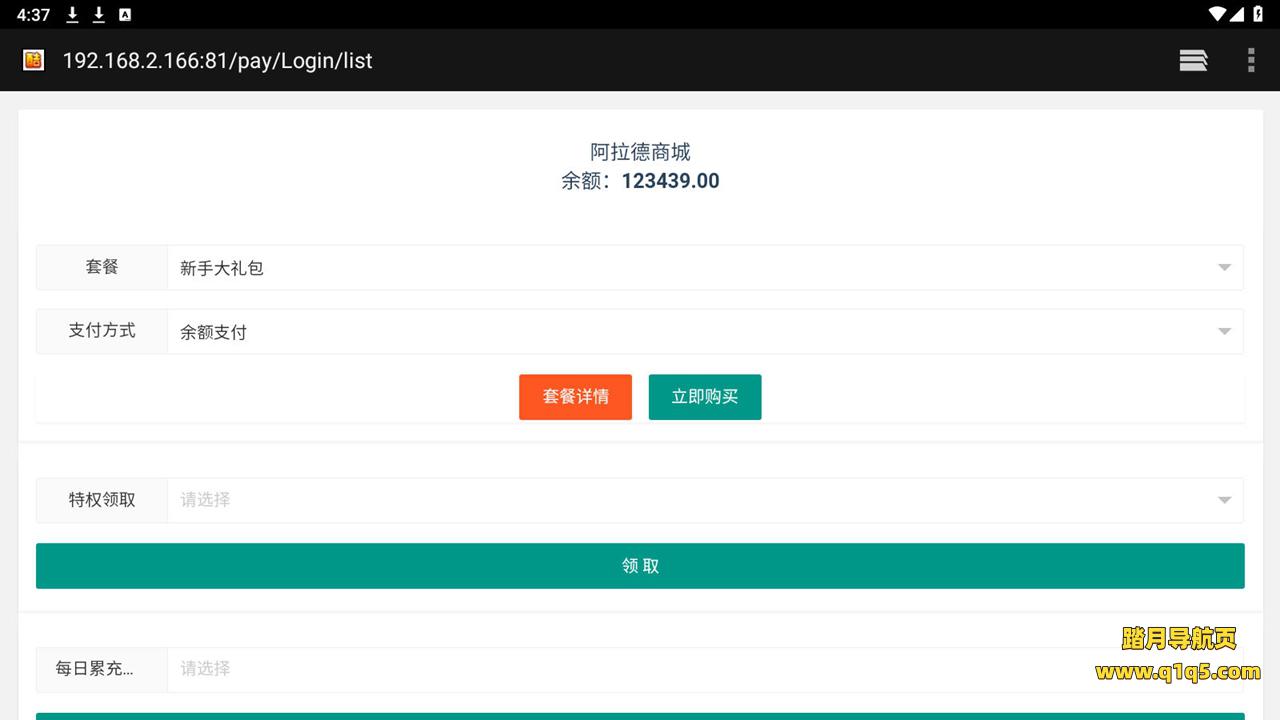Image resolution: width=1280 pixels, height=720 pixels.
Task: Open the browser tab switcher icon
Action: click(1193, 60)
